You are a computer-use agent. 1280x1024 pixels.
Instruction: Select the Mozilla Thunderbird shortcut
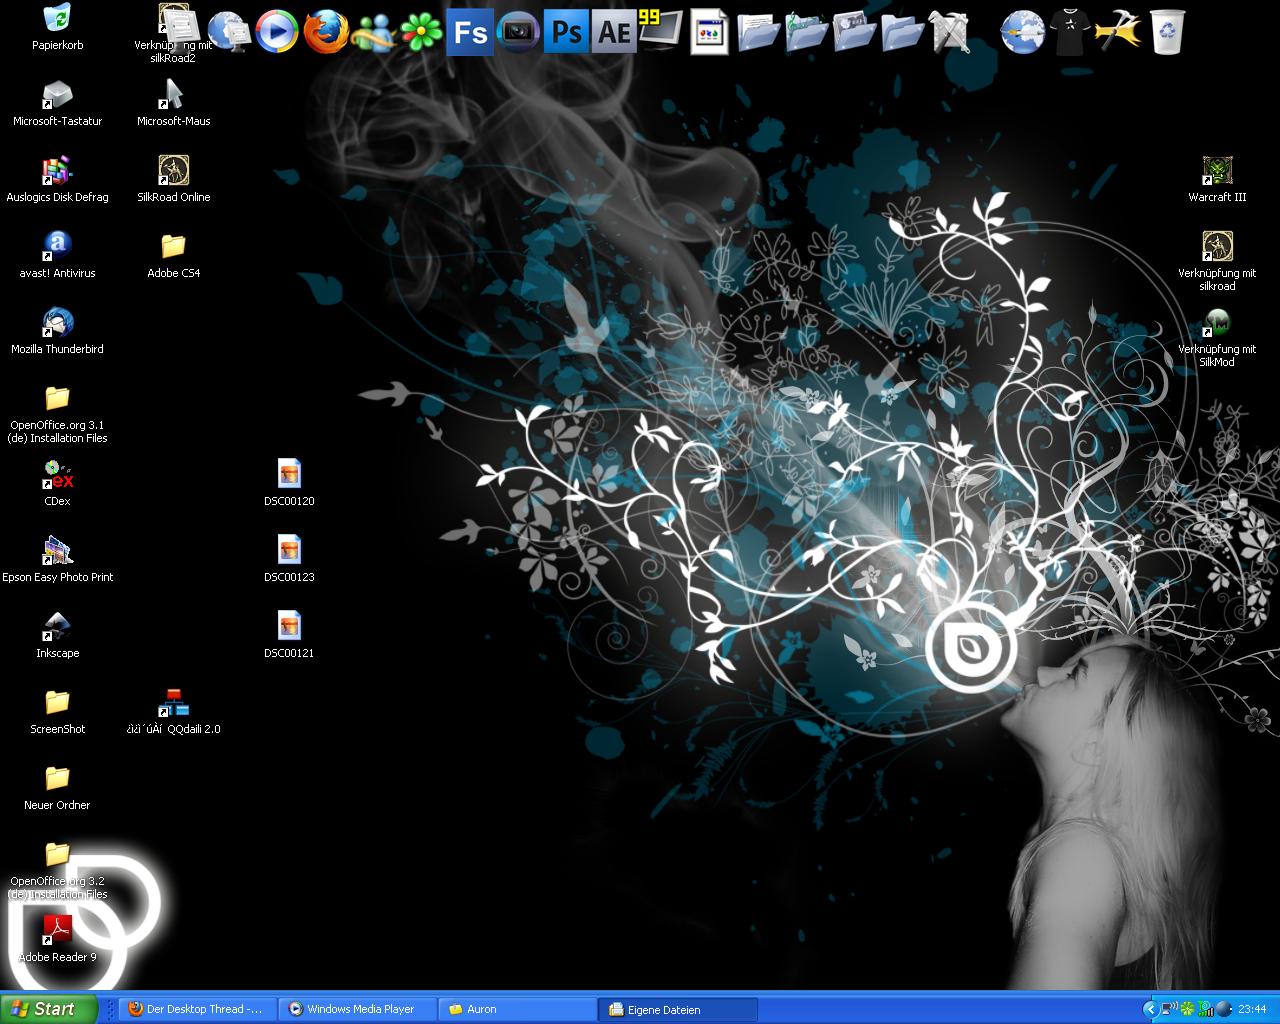(58, 322)
